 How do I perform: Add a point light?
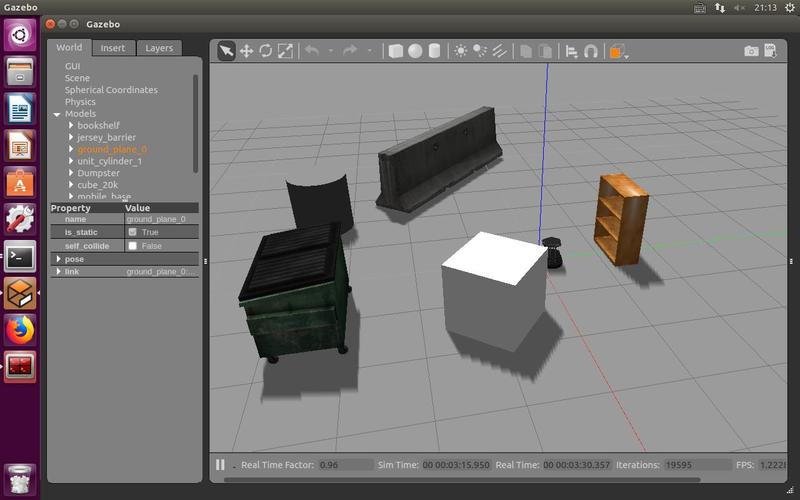point(460,51)
